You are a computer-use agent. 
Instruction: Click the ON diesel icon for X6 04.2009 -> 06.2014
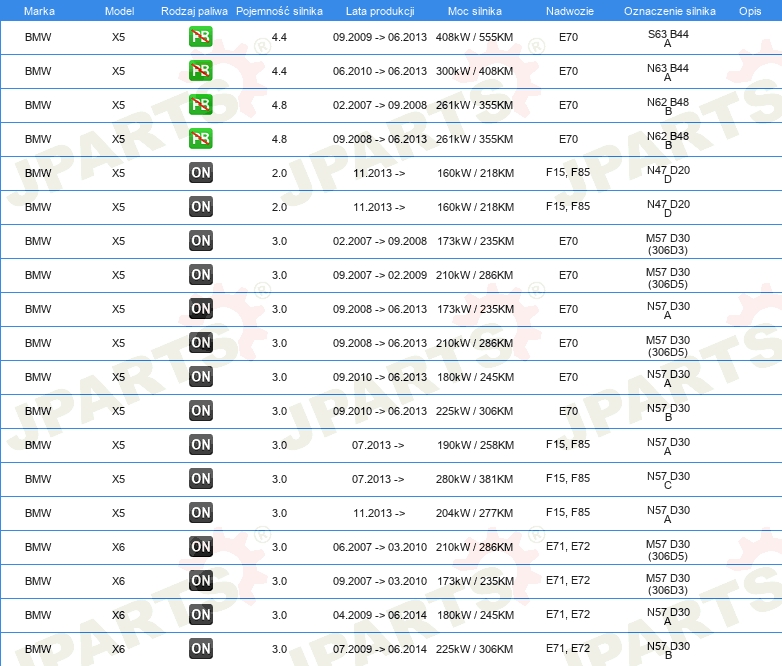click(200, 615)
